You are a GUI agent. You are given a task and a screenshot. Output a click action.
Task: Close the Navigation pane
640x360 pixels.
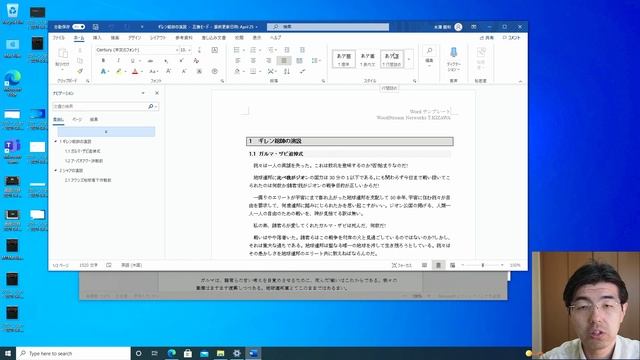(x=157, y=93)
